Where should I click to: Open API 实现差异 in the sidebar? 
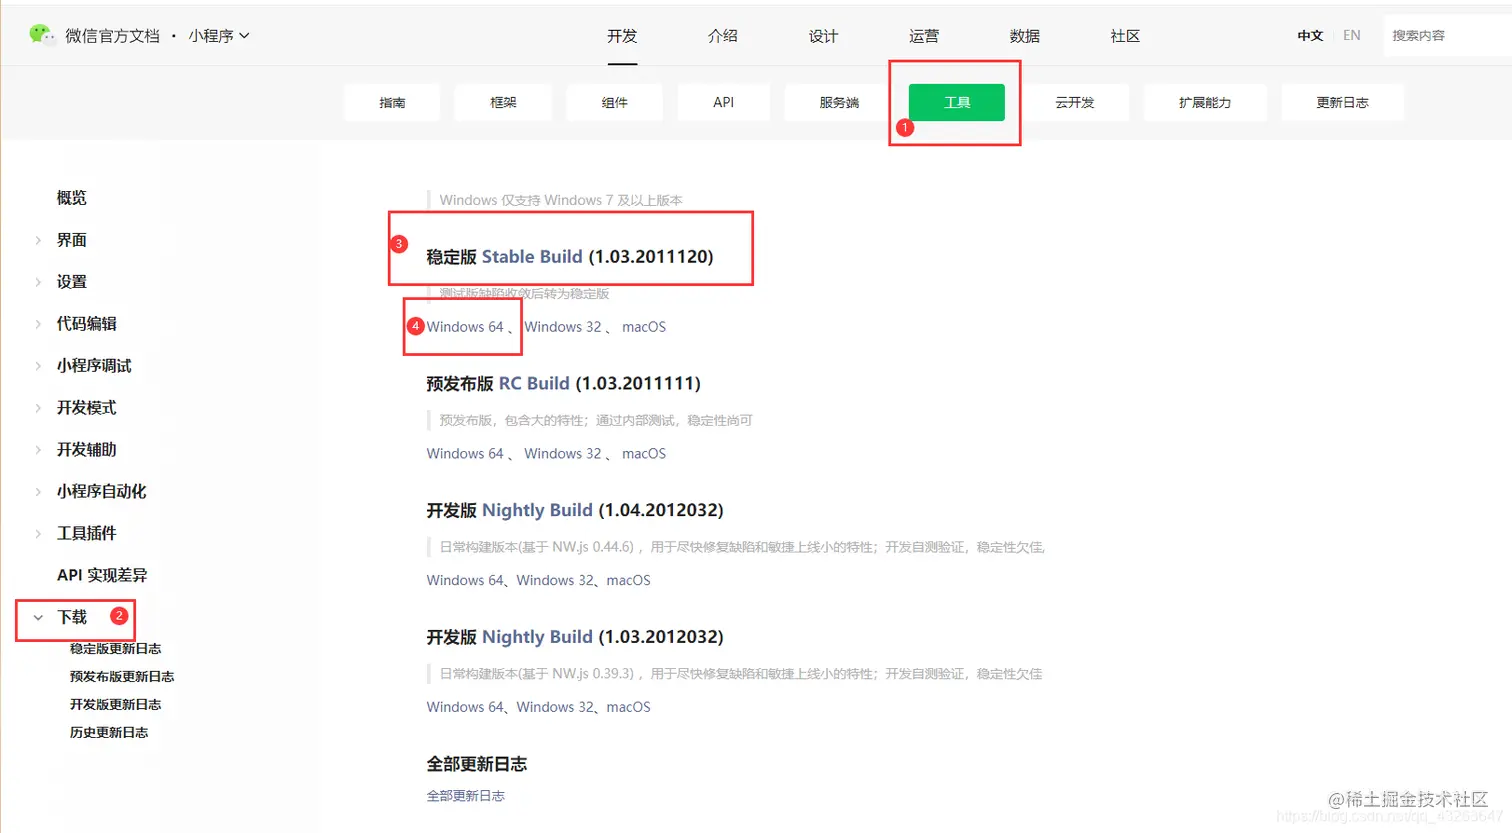coord(102,575)
